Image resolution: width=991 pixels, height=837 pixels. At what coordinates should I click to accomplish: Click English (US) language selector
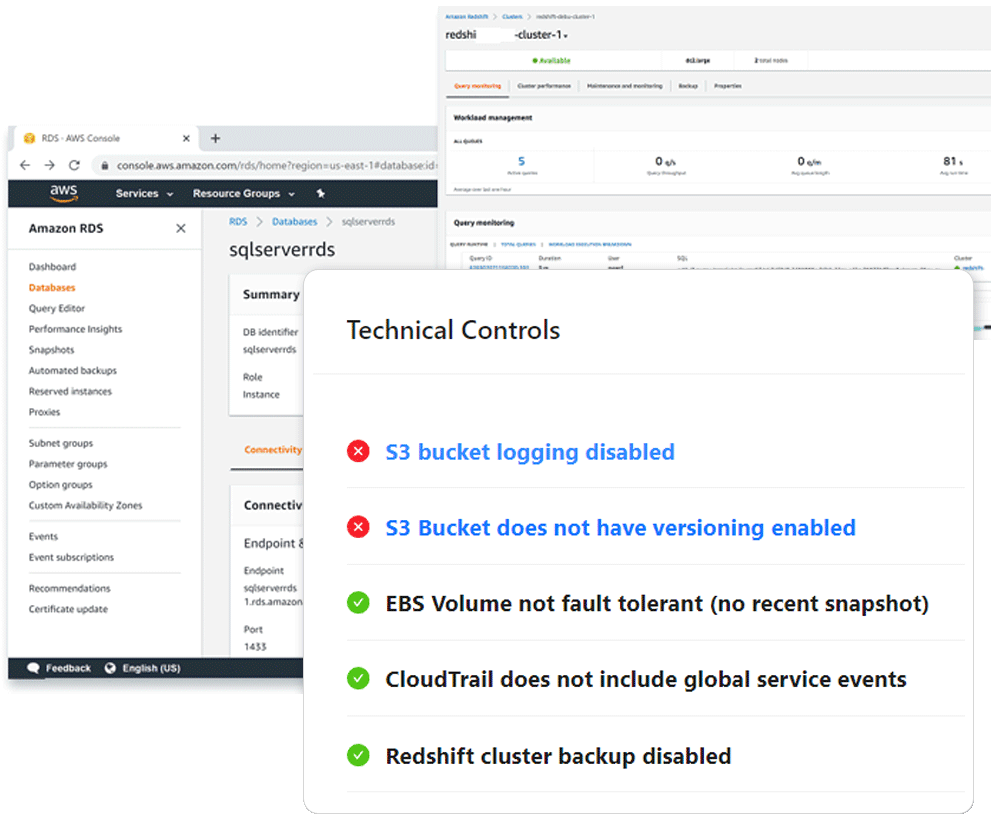[x=142, y=668]
